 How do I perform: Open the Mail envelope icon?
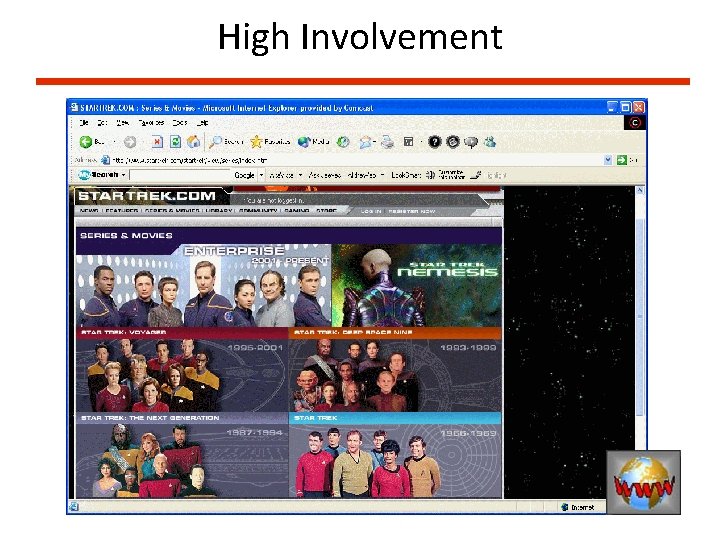point(366,142)
